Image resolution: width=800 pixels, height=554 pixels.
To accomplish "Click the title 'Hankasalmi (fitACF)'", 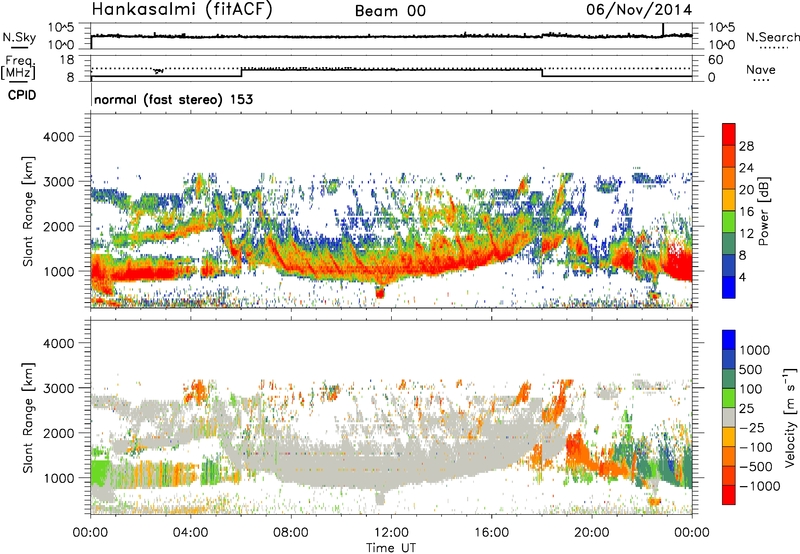I will 182,10.
